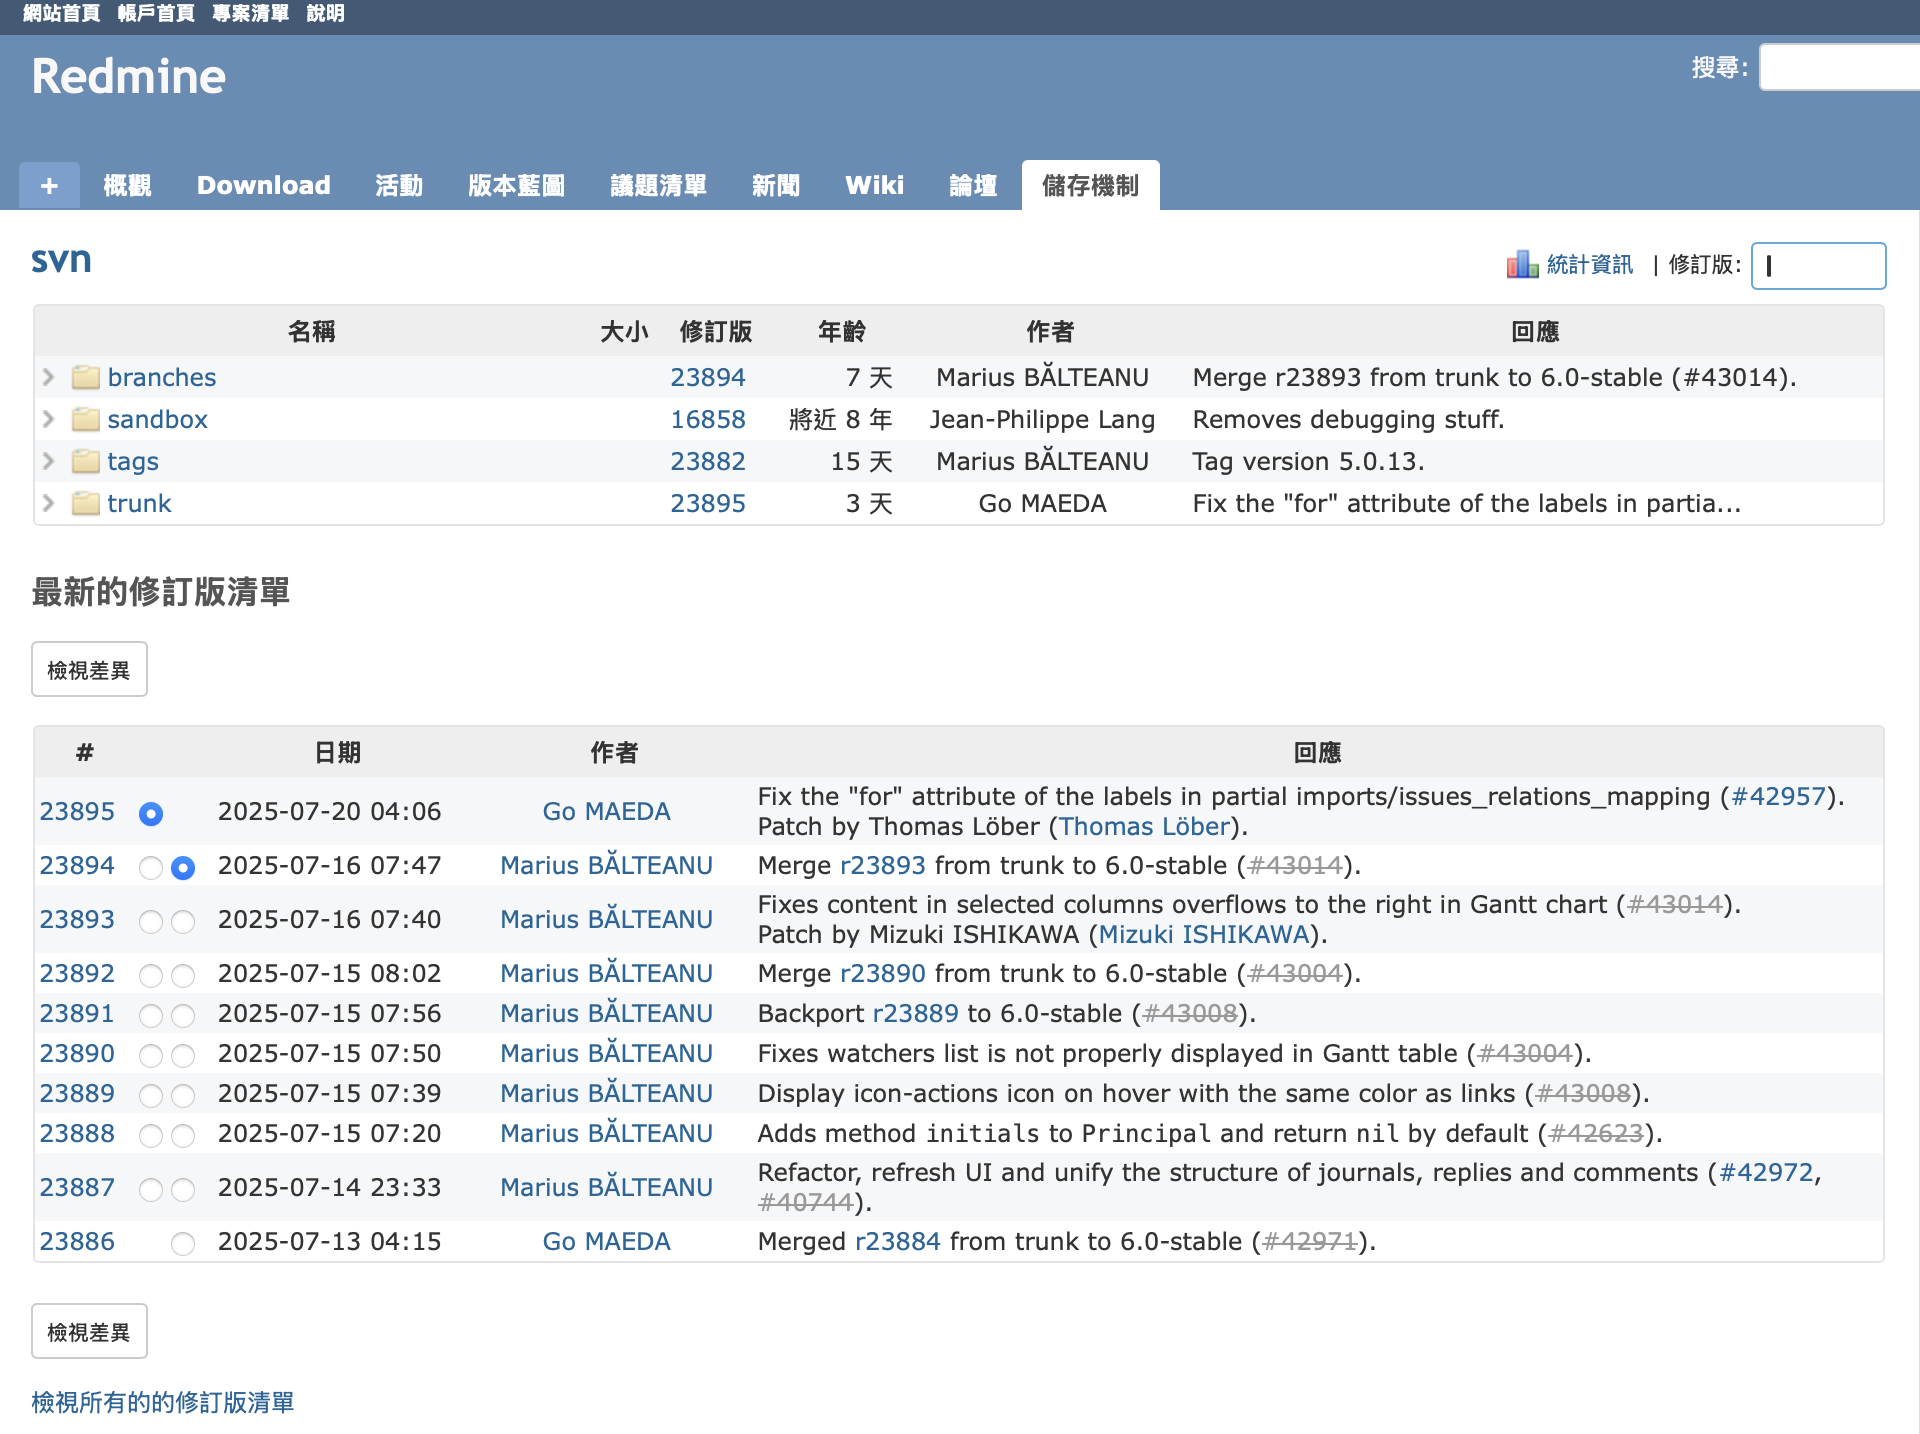This screenshot has width=1920, height=1434.
Task: Select first radio for revision 23895
Action: [x=151, y=813]
